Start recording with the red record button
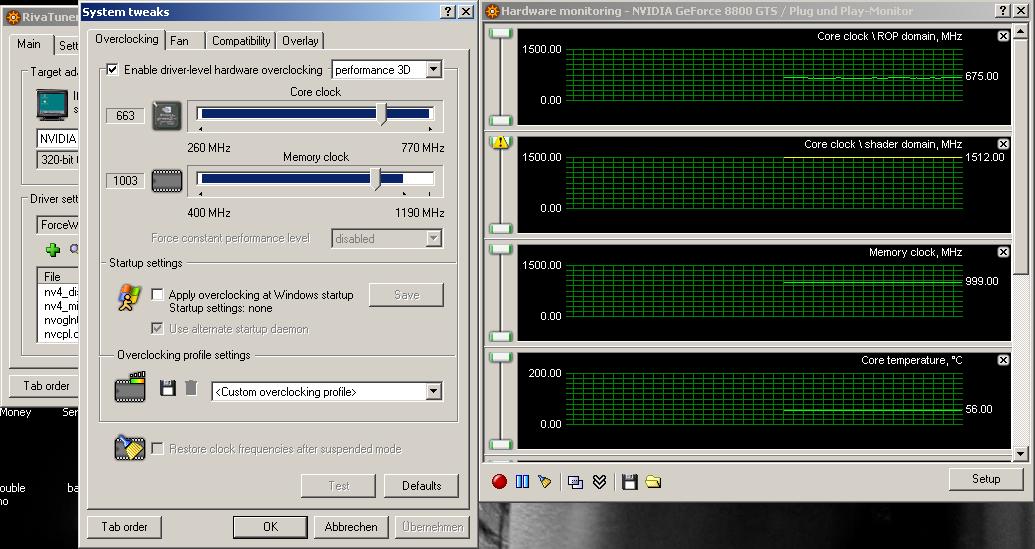The width and height of the screenshot is (1035, 549). click(x=499, y=481)
